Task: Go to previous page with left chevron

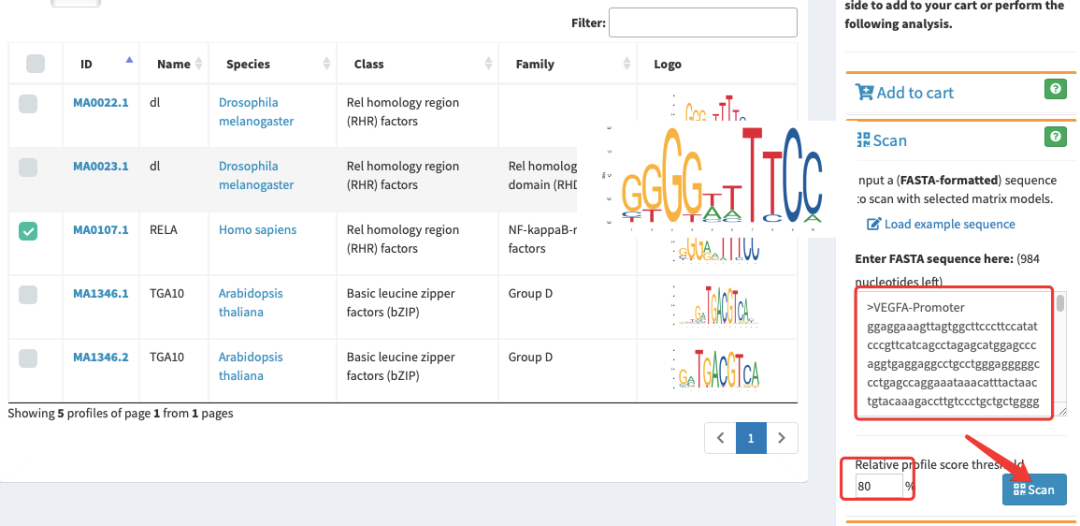Action: (x=720, y=437)
